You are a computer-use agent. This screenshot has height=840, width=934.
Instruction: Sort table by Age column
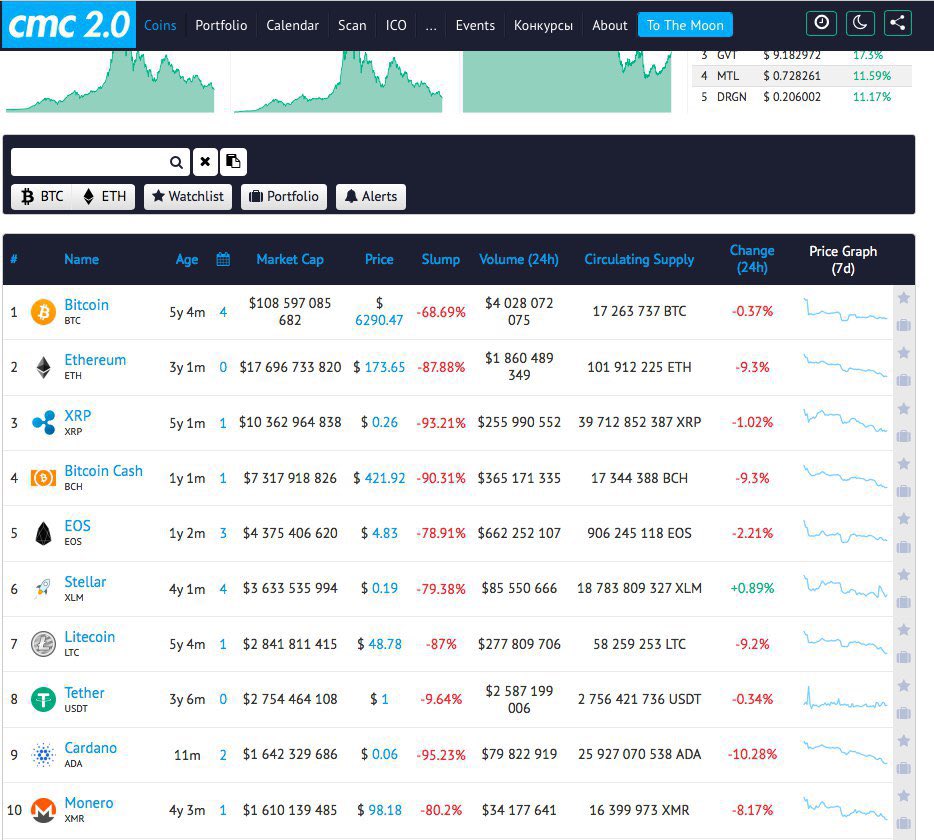[187, 260]
